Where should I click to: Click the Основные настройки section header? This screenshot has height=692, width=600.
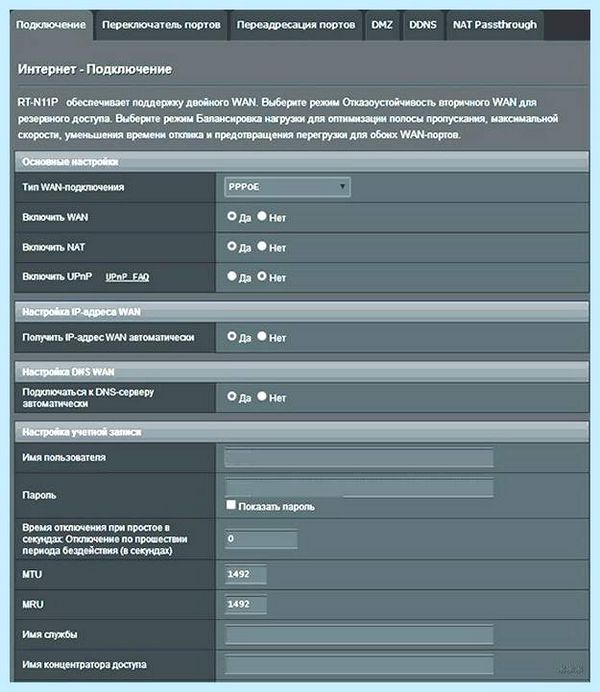click(x=302, y=162)
